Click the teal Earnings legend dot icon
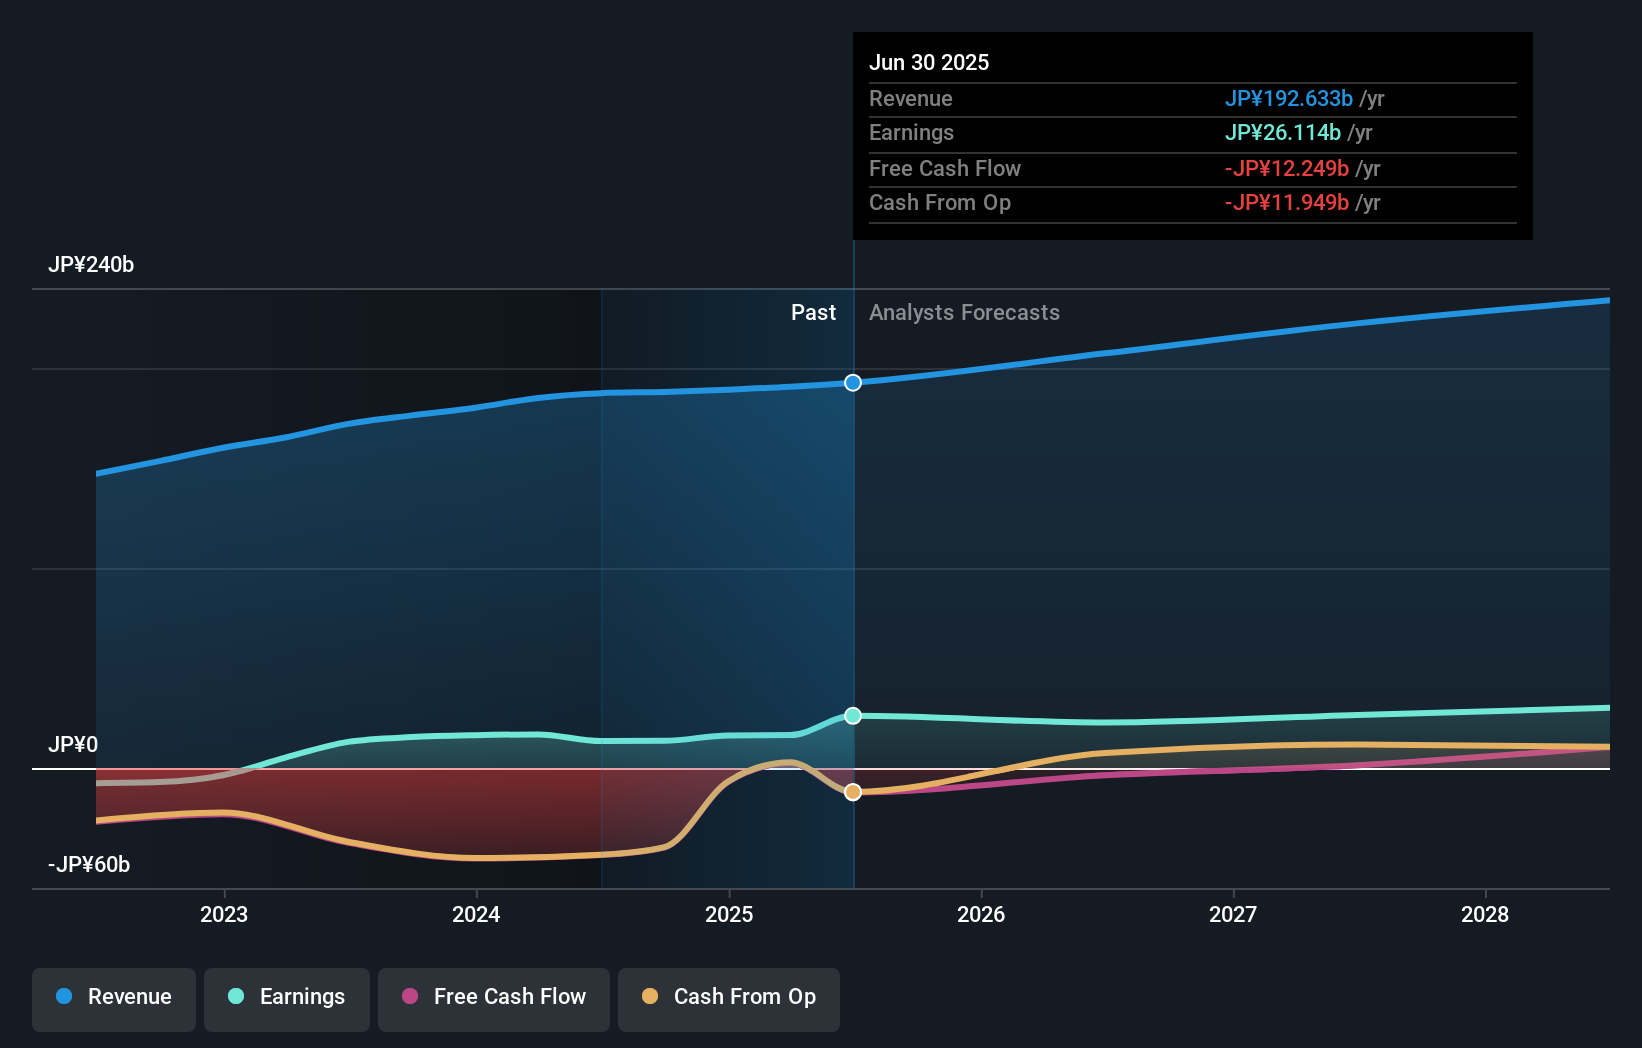Image resolution: width=1642 pixels, height=1048 pixels. pyautogui.click(x=234, y=996)
